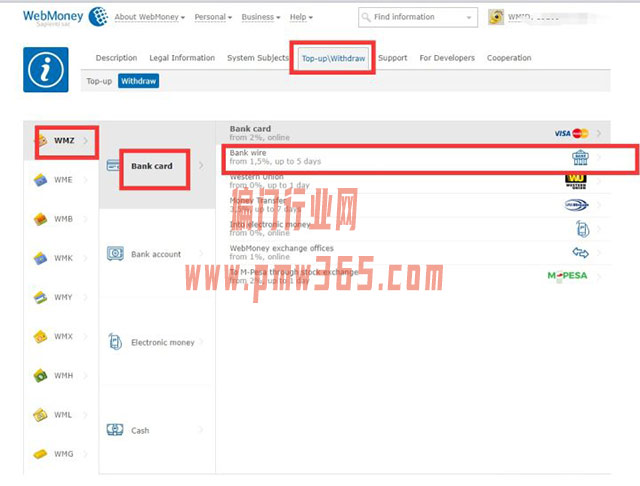640x486 pixels.
Task: Open the Legal Information tab
Action: 182,58
